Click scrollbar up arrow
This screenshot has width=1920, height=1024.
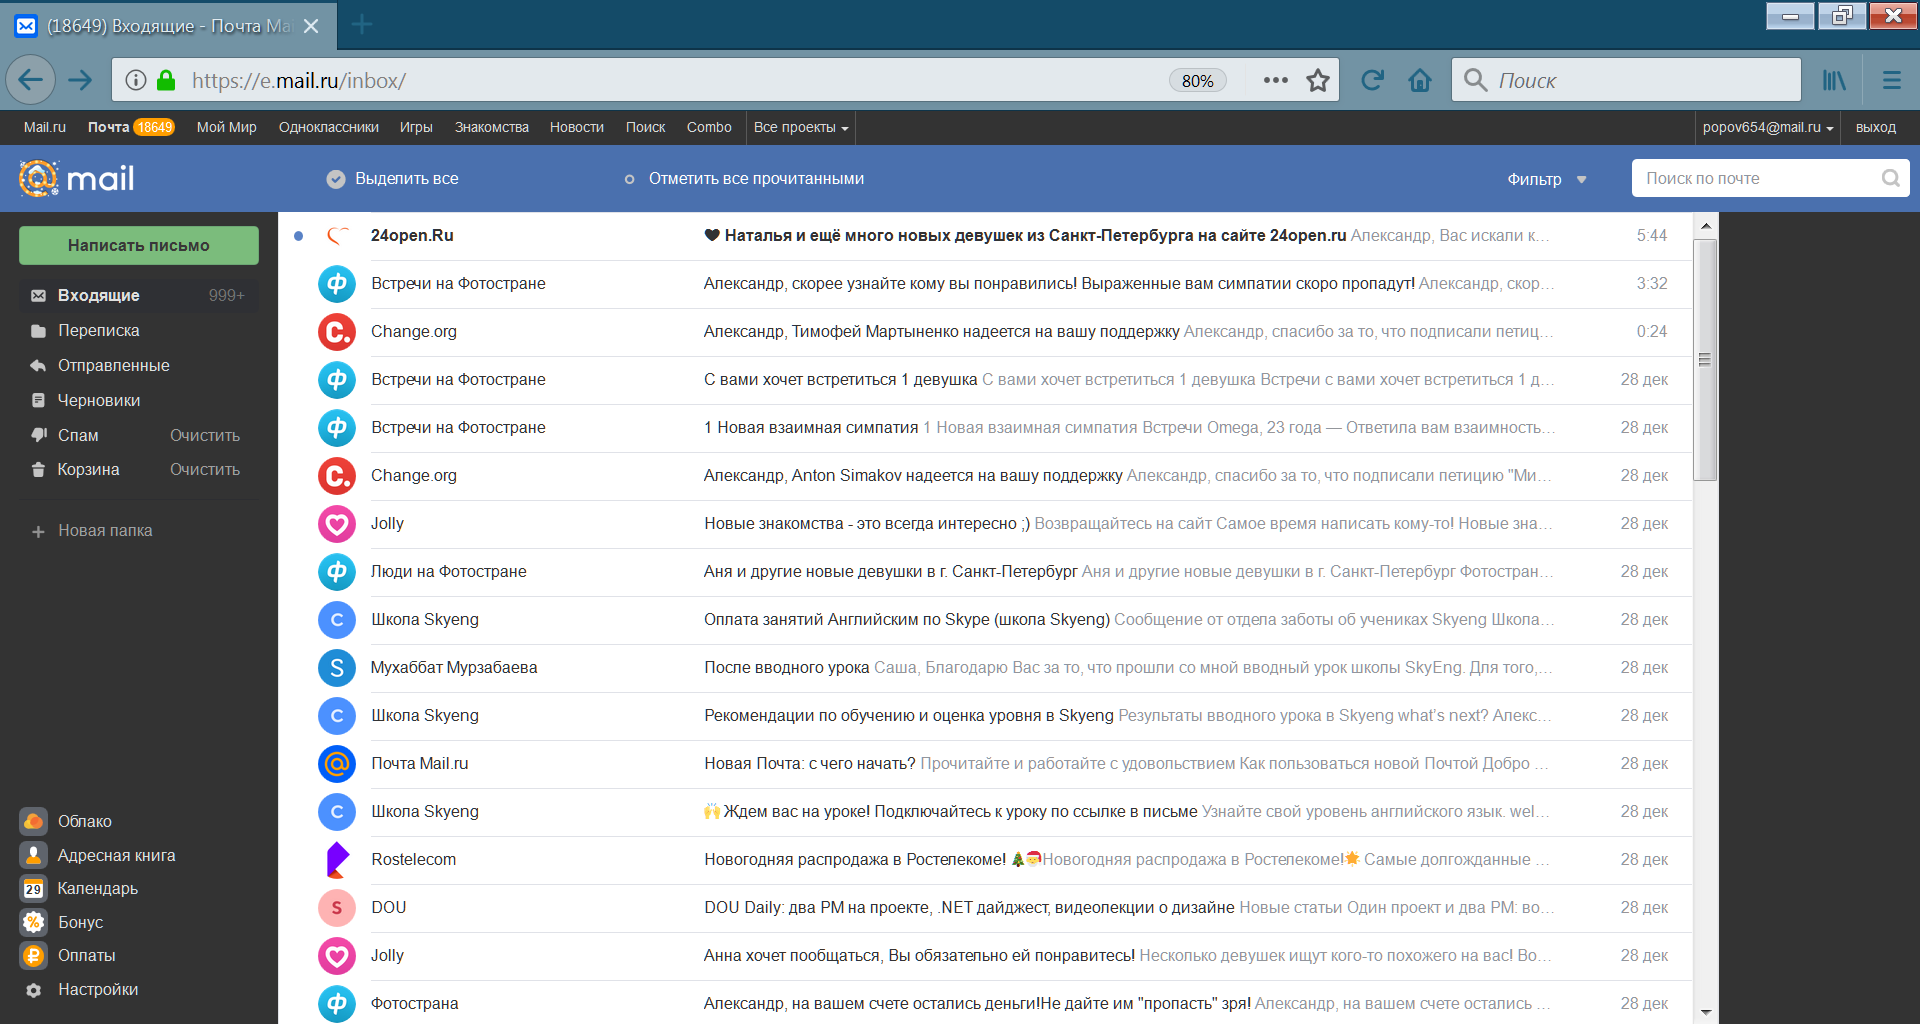pyautogui.click(x=1705, y=226)
